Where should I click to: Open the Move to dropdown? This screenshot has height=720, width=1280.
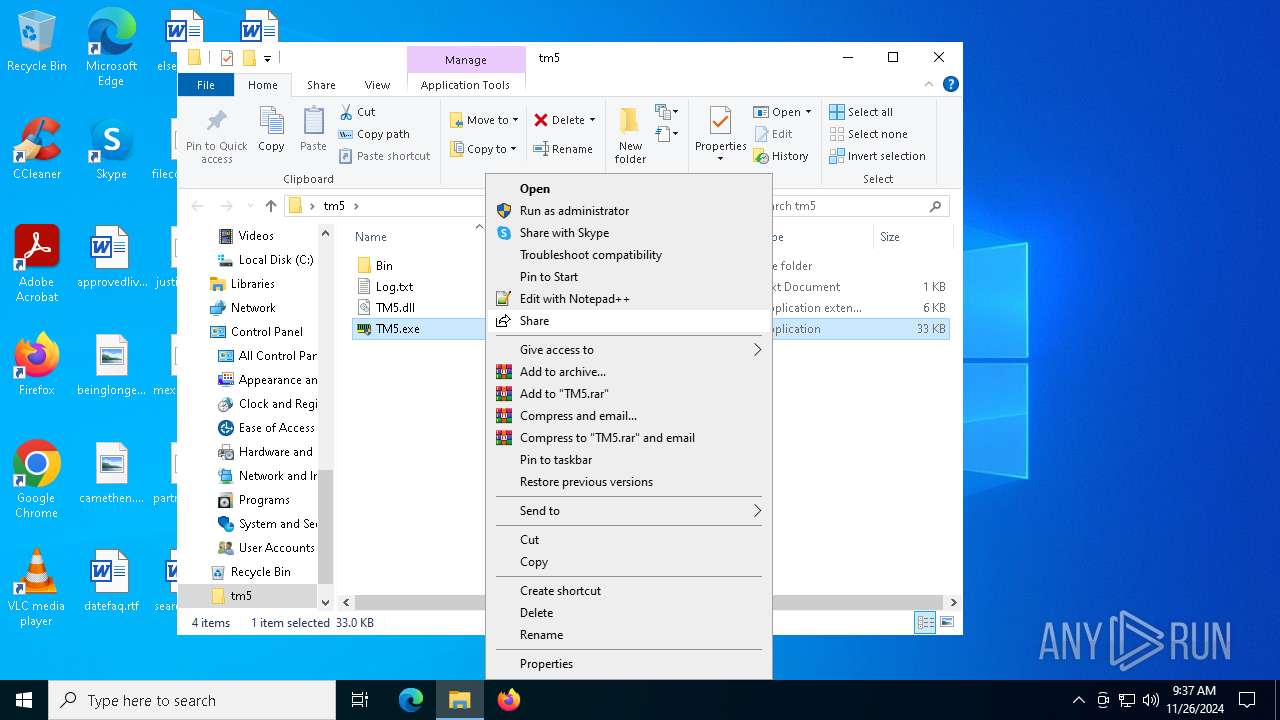pyautogui.click(x=485, y=120)
